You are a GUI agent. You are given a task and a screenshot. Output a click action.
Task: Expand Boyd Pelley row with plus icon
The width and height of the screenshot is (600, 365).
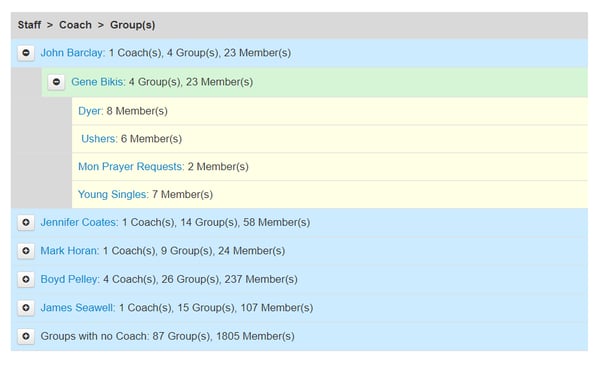coord(26,279)
